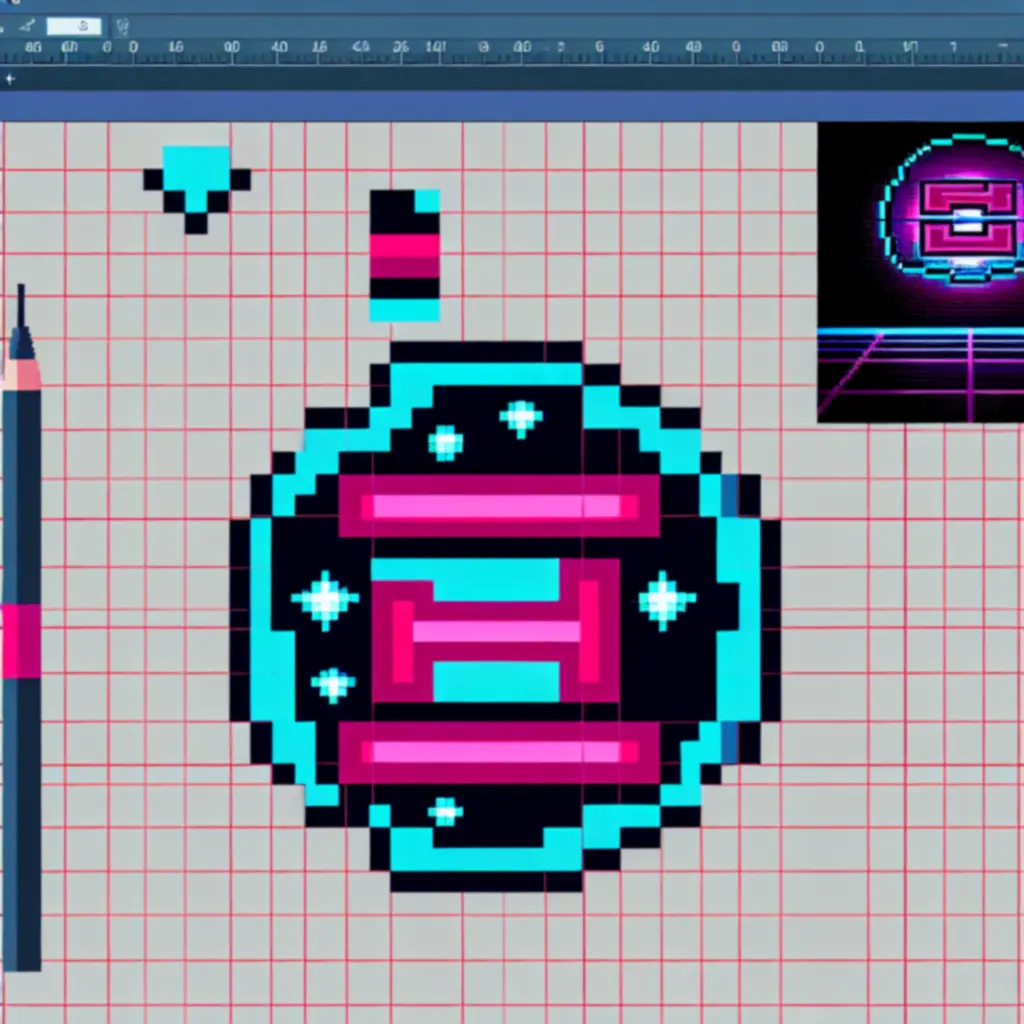
Task: Click the diagonal line tool icon in top toolbar
Action: (27, 25)
